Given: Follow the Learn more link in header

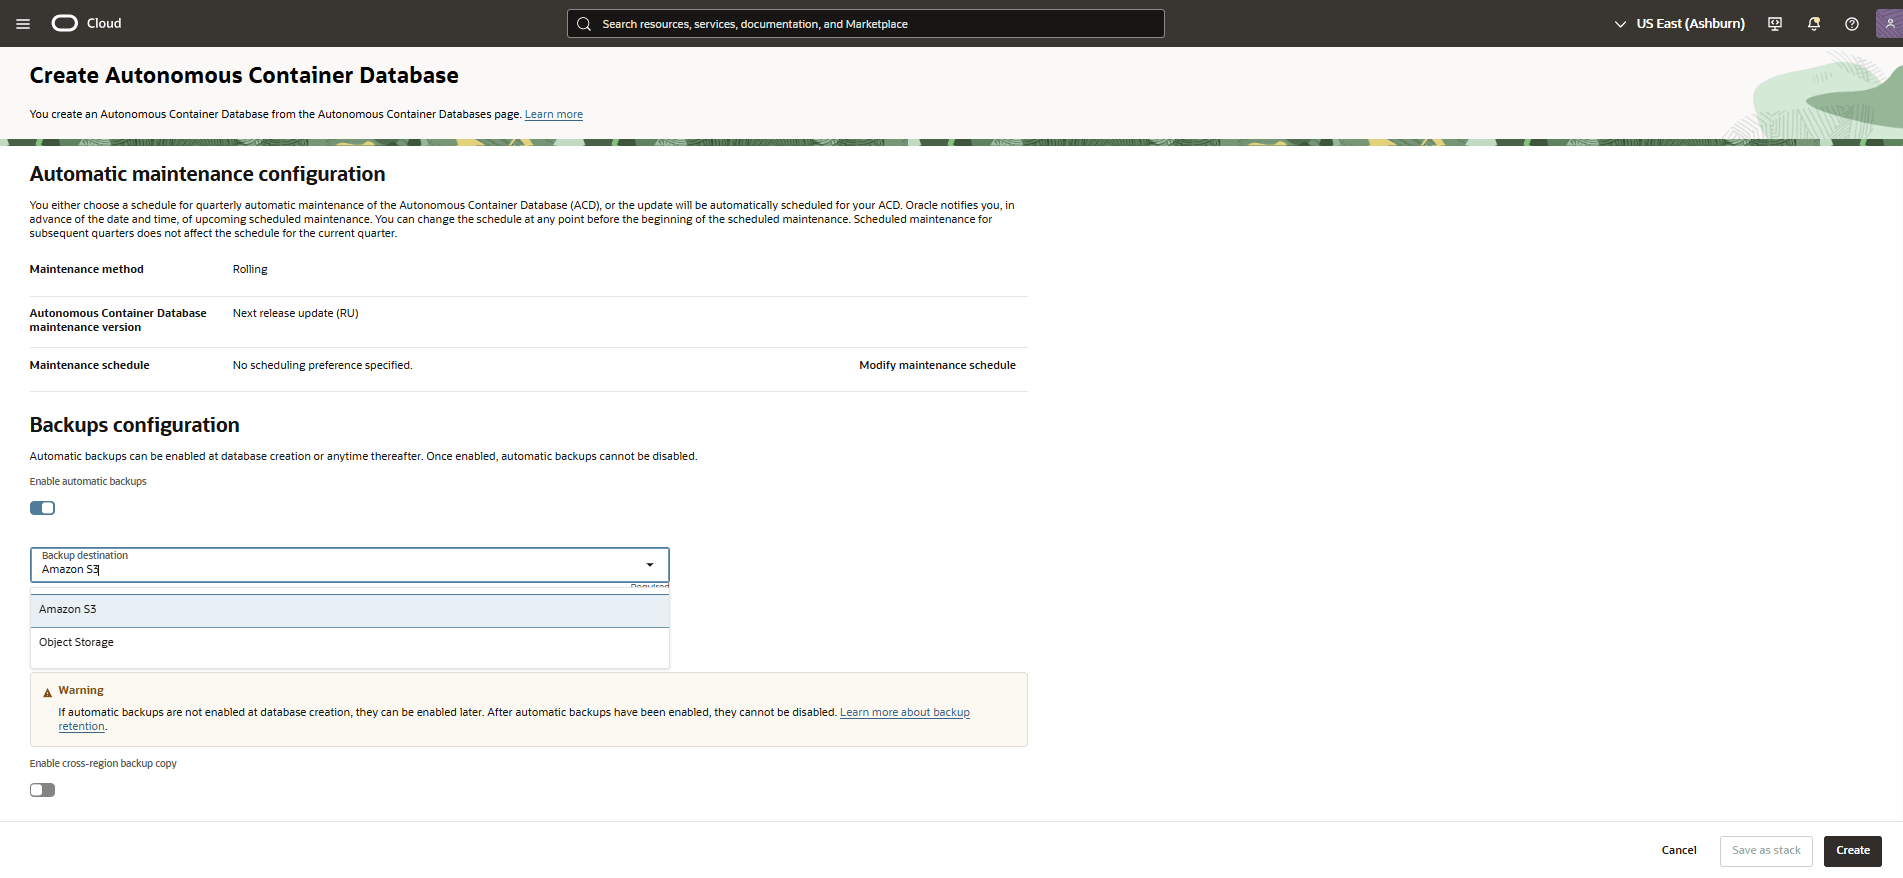Looking at the screenshot, I should (553, 115).
